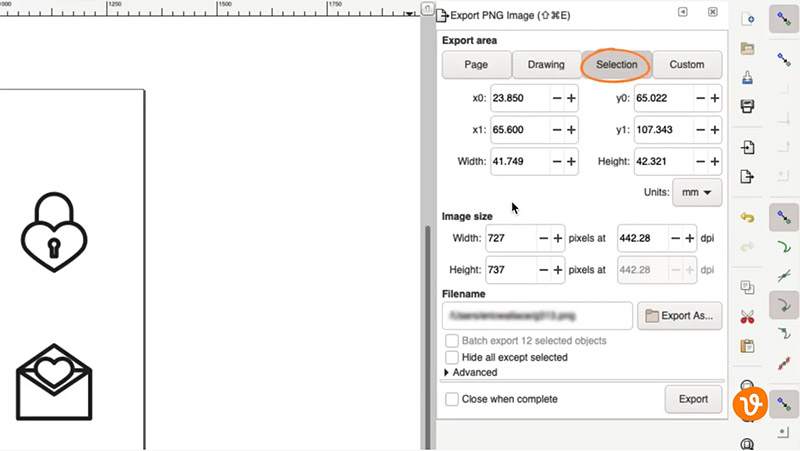The width and height of the screenshot is (800, 451).
Task: Click the Filename text field
Action: (537, 316)
